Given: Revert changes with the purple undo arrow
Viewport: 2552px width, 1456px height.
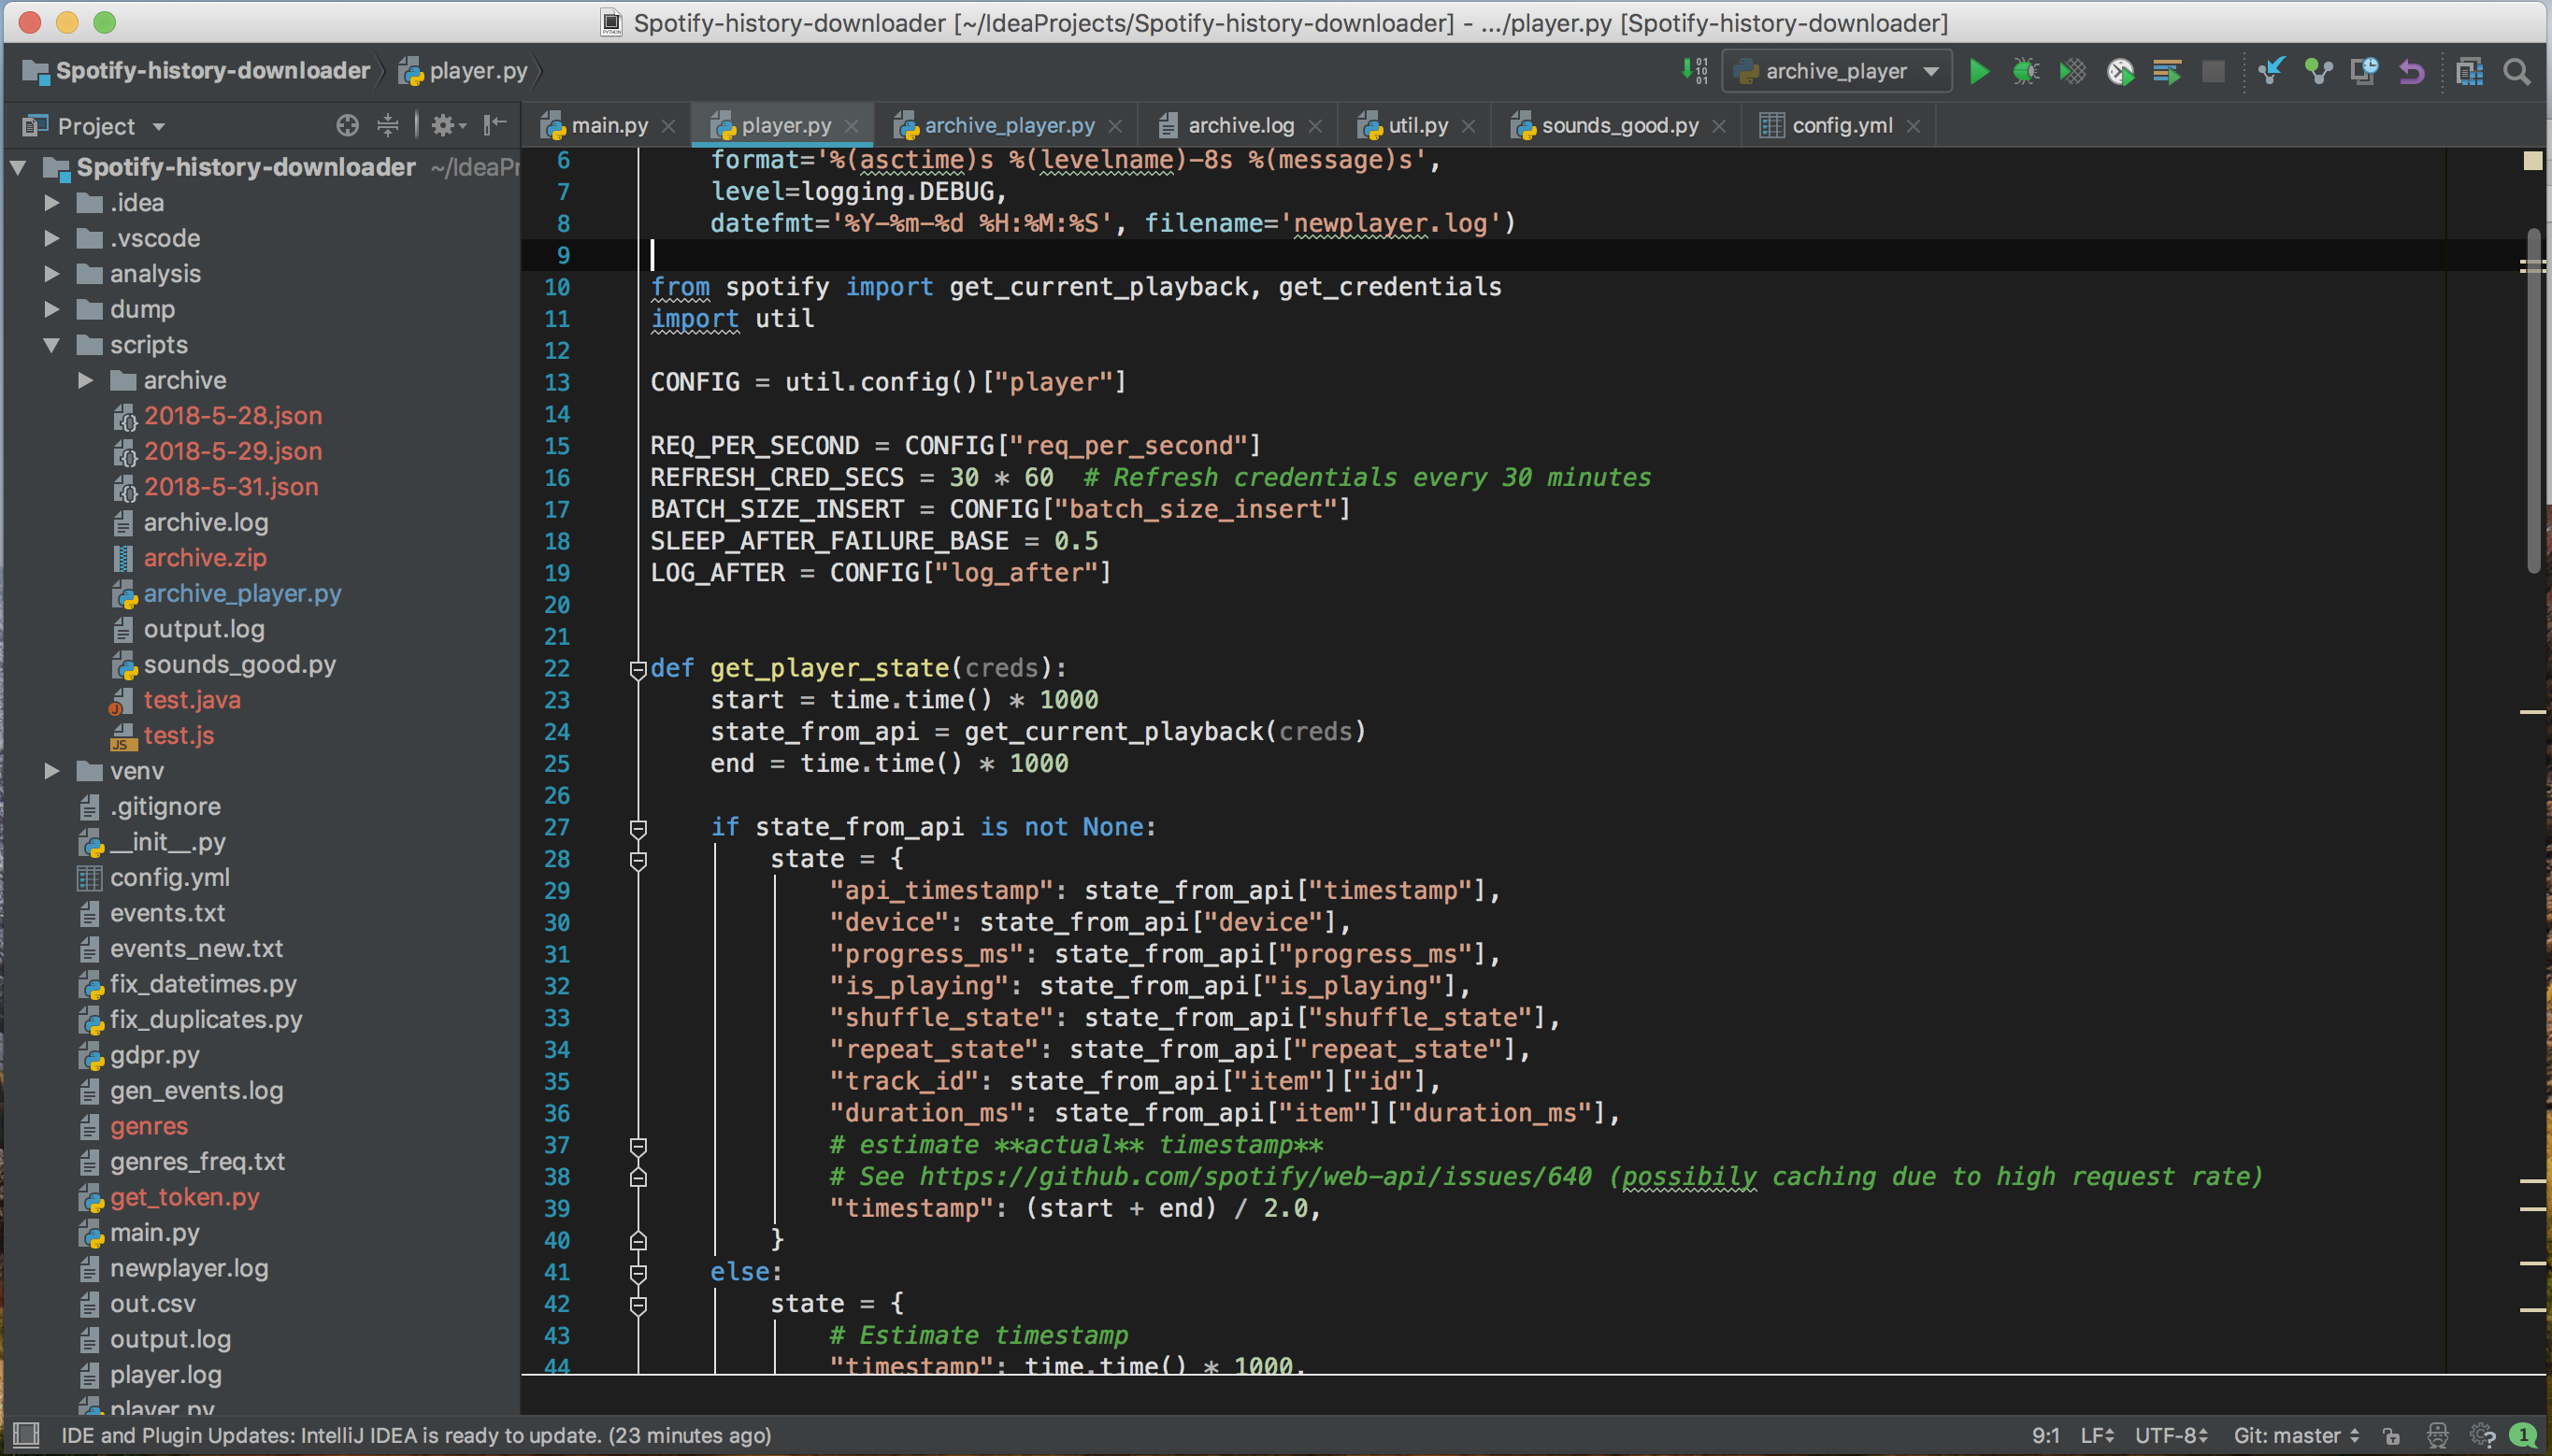Looking at the screenshot, I should point(2411,72).
